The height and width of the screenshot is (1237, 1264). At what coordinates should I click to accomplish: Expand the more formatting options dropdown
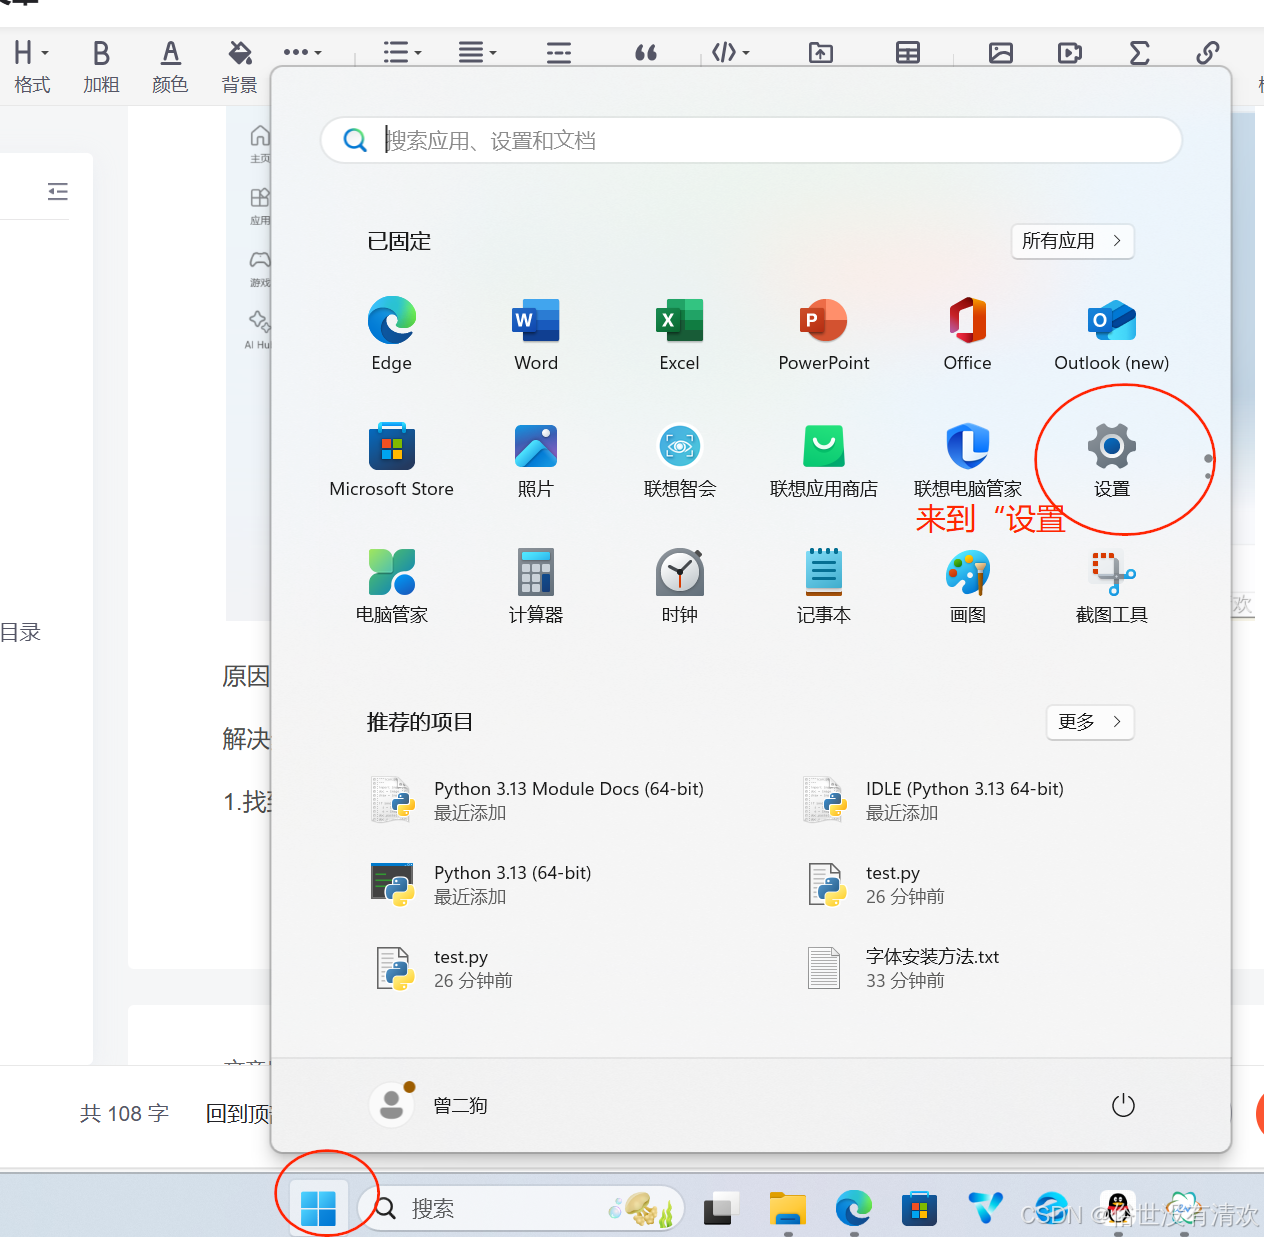tap(302, 52)
